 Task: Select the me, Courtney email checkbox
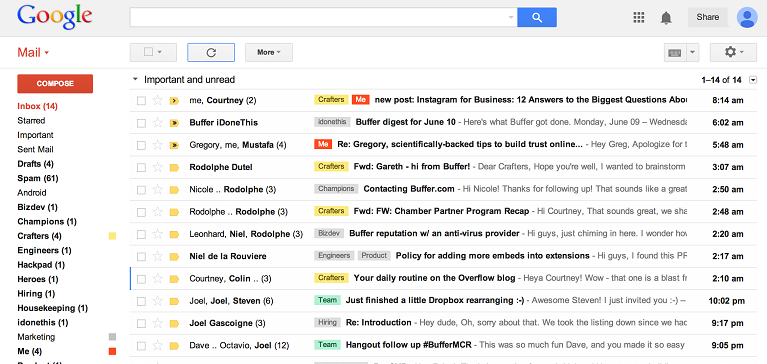point(141,101)
